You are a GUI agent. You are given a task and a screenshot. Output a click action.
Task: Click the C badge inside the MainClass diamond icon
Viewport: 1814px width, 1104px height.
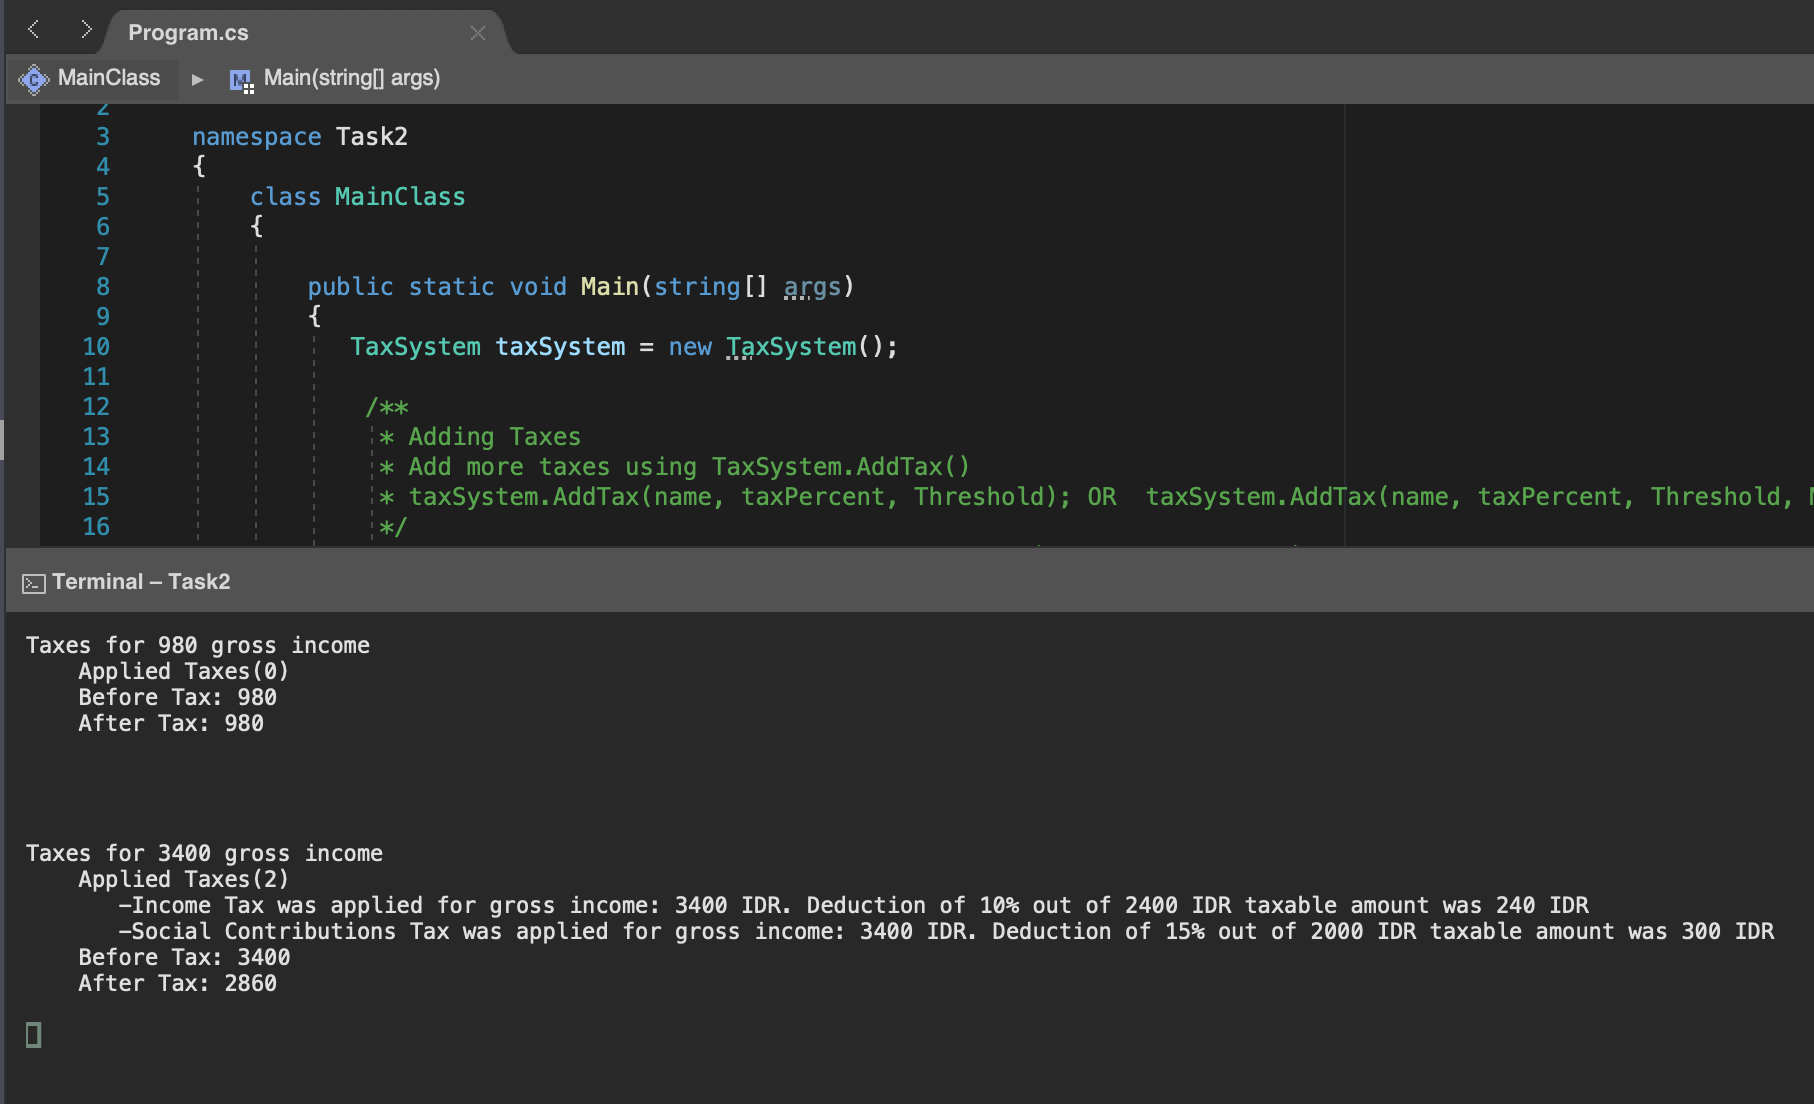[x=33, y=78]
